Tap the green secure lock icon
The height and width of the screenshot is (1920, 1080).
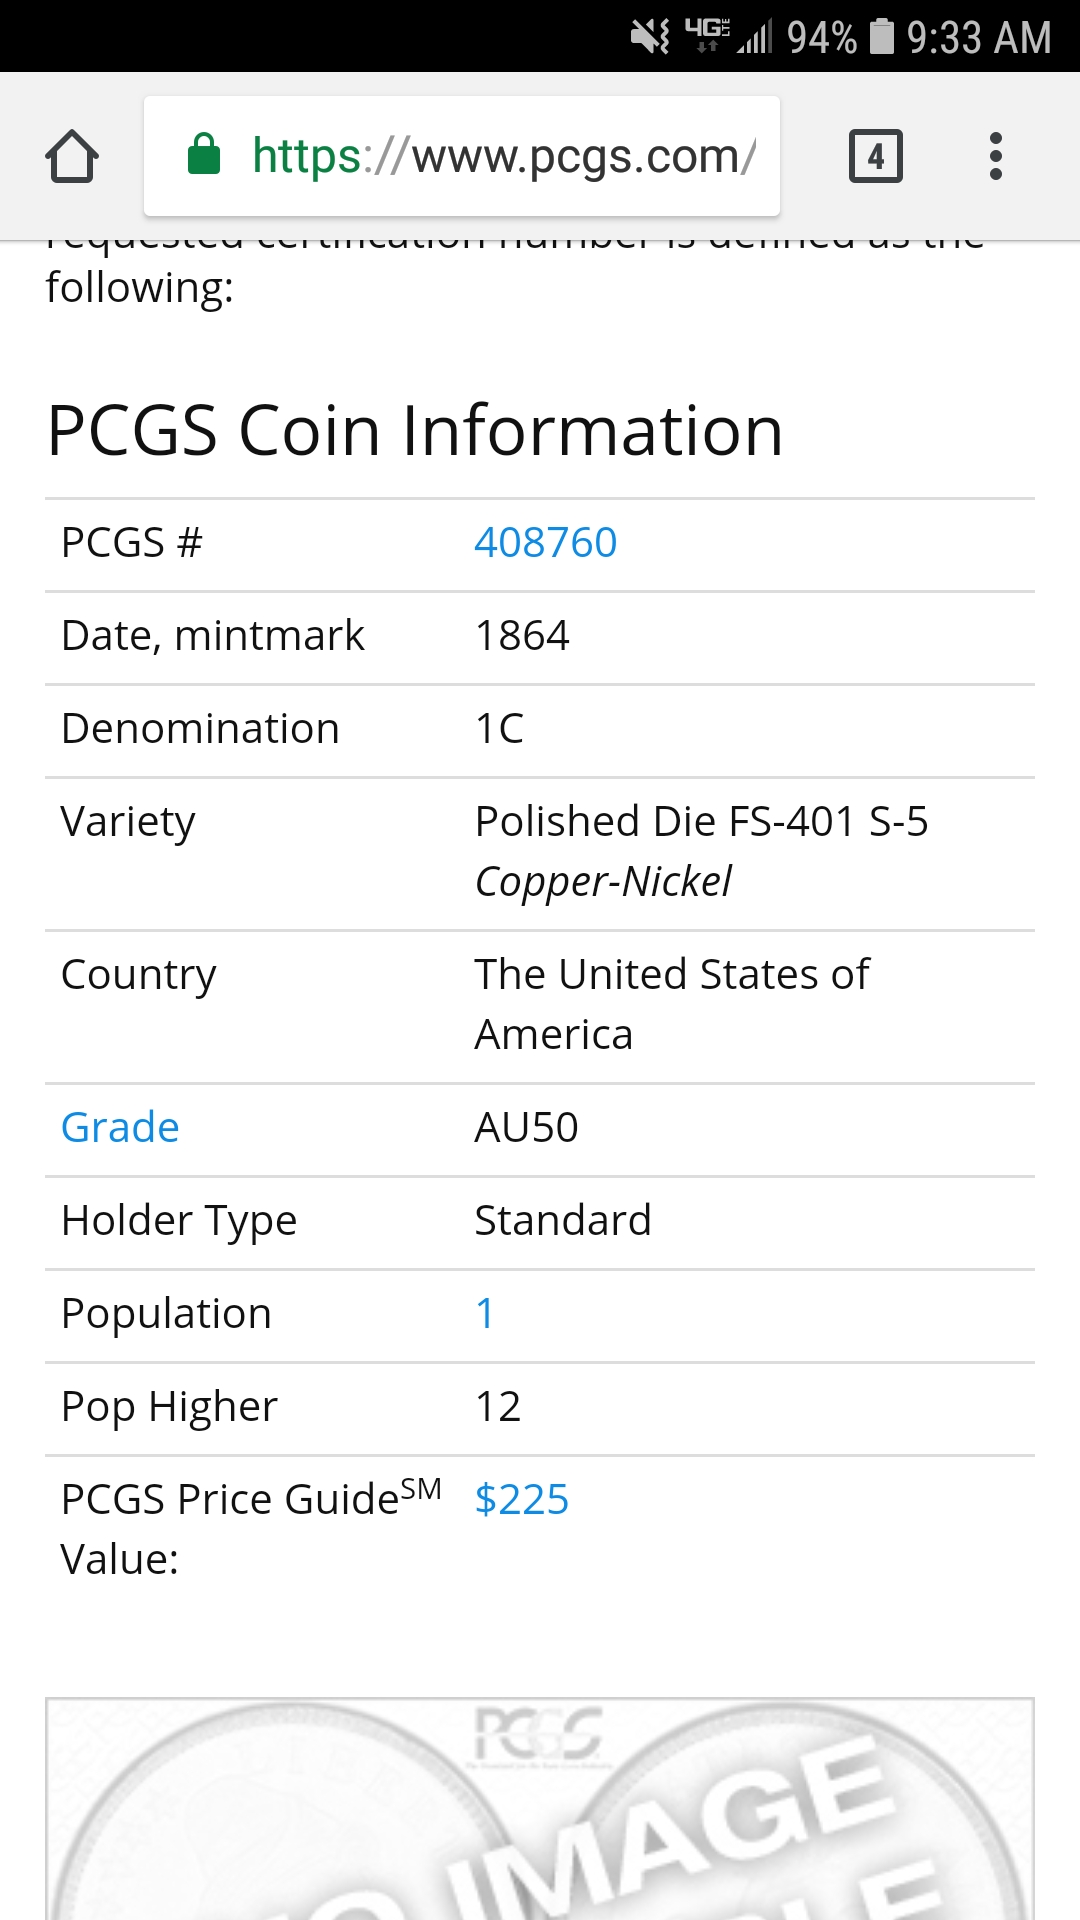click(x=204, y=155)
